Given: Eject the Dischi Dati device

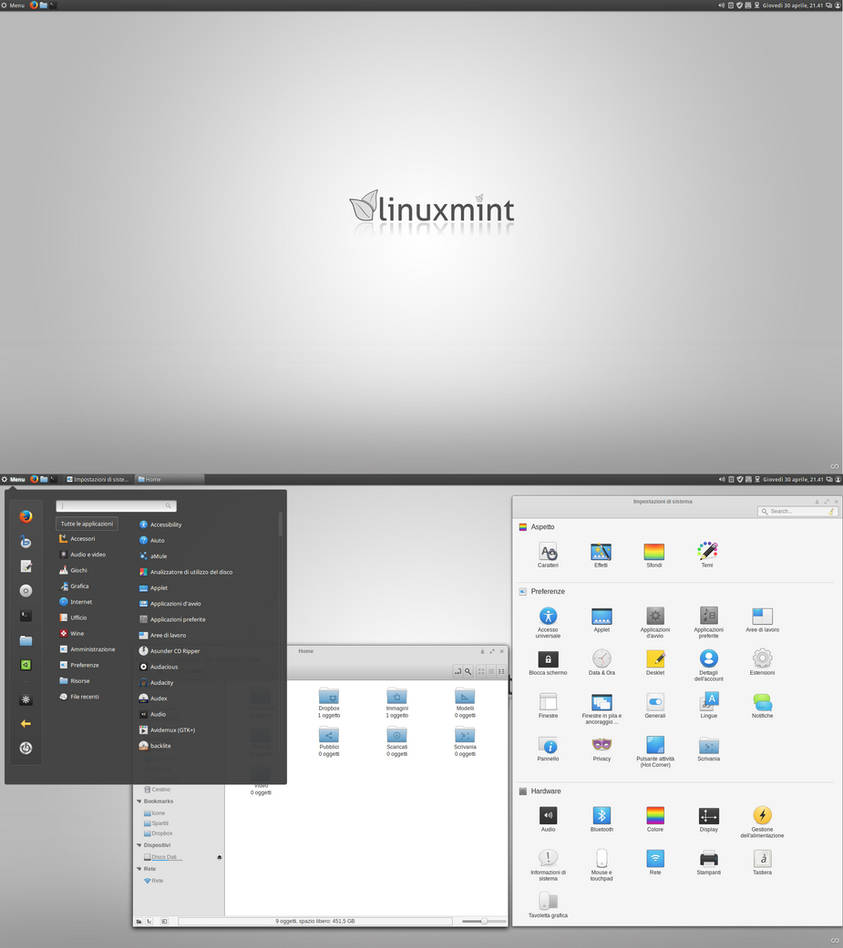Looking at the screenshot, I should coord(218,857).
